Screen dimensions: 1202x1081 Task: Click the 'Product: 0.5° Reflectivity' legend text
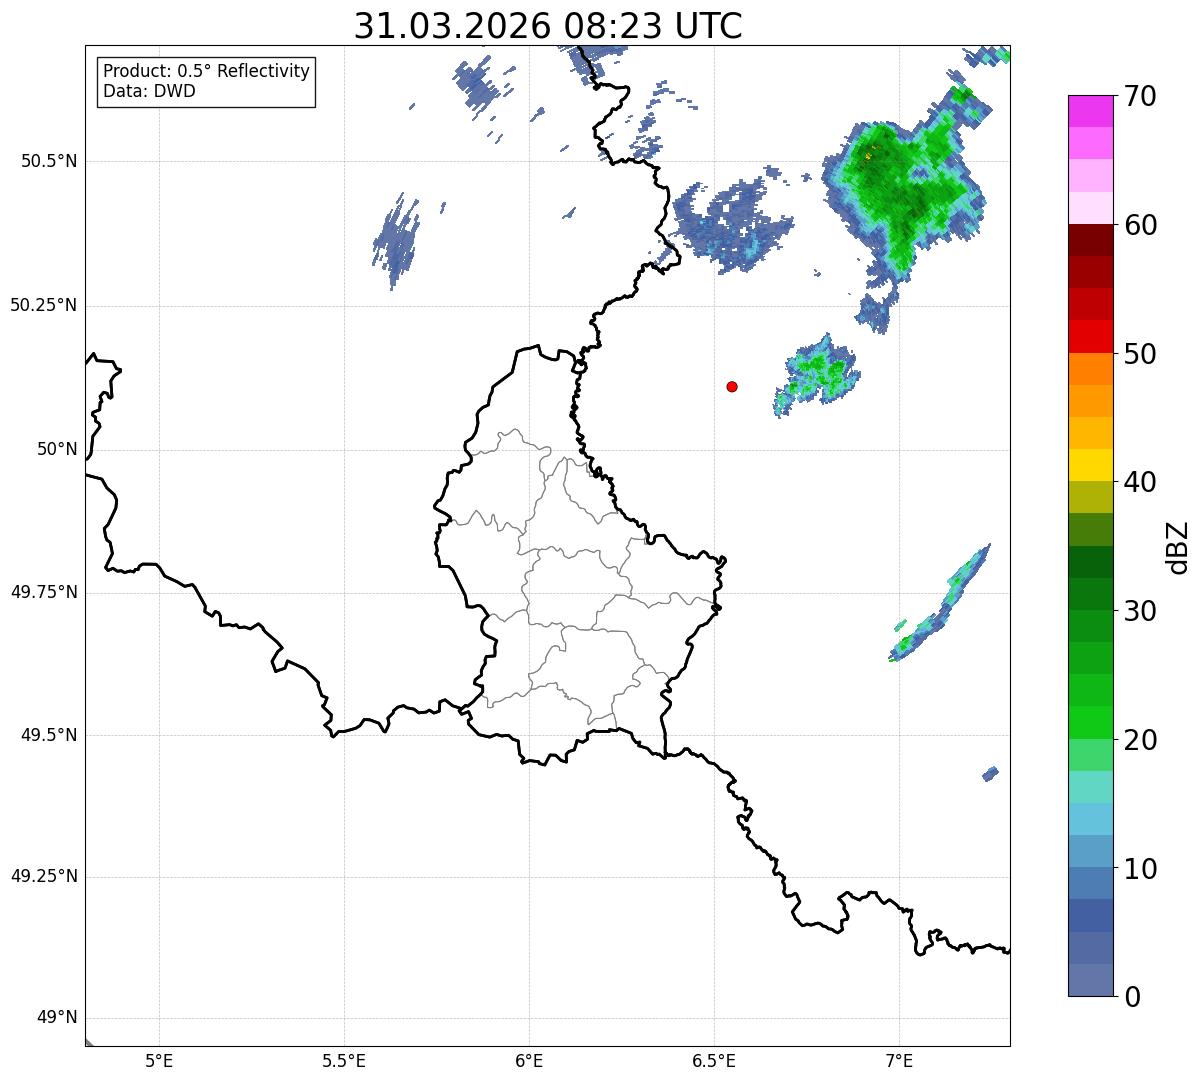(207, 72)
